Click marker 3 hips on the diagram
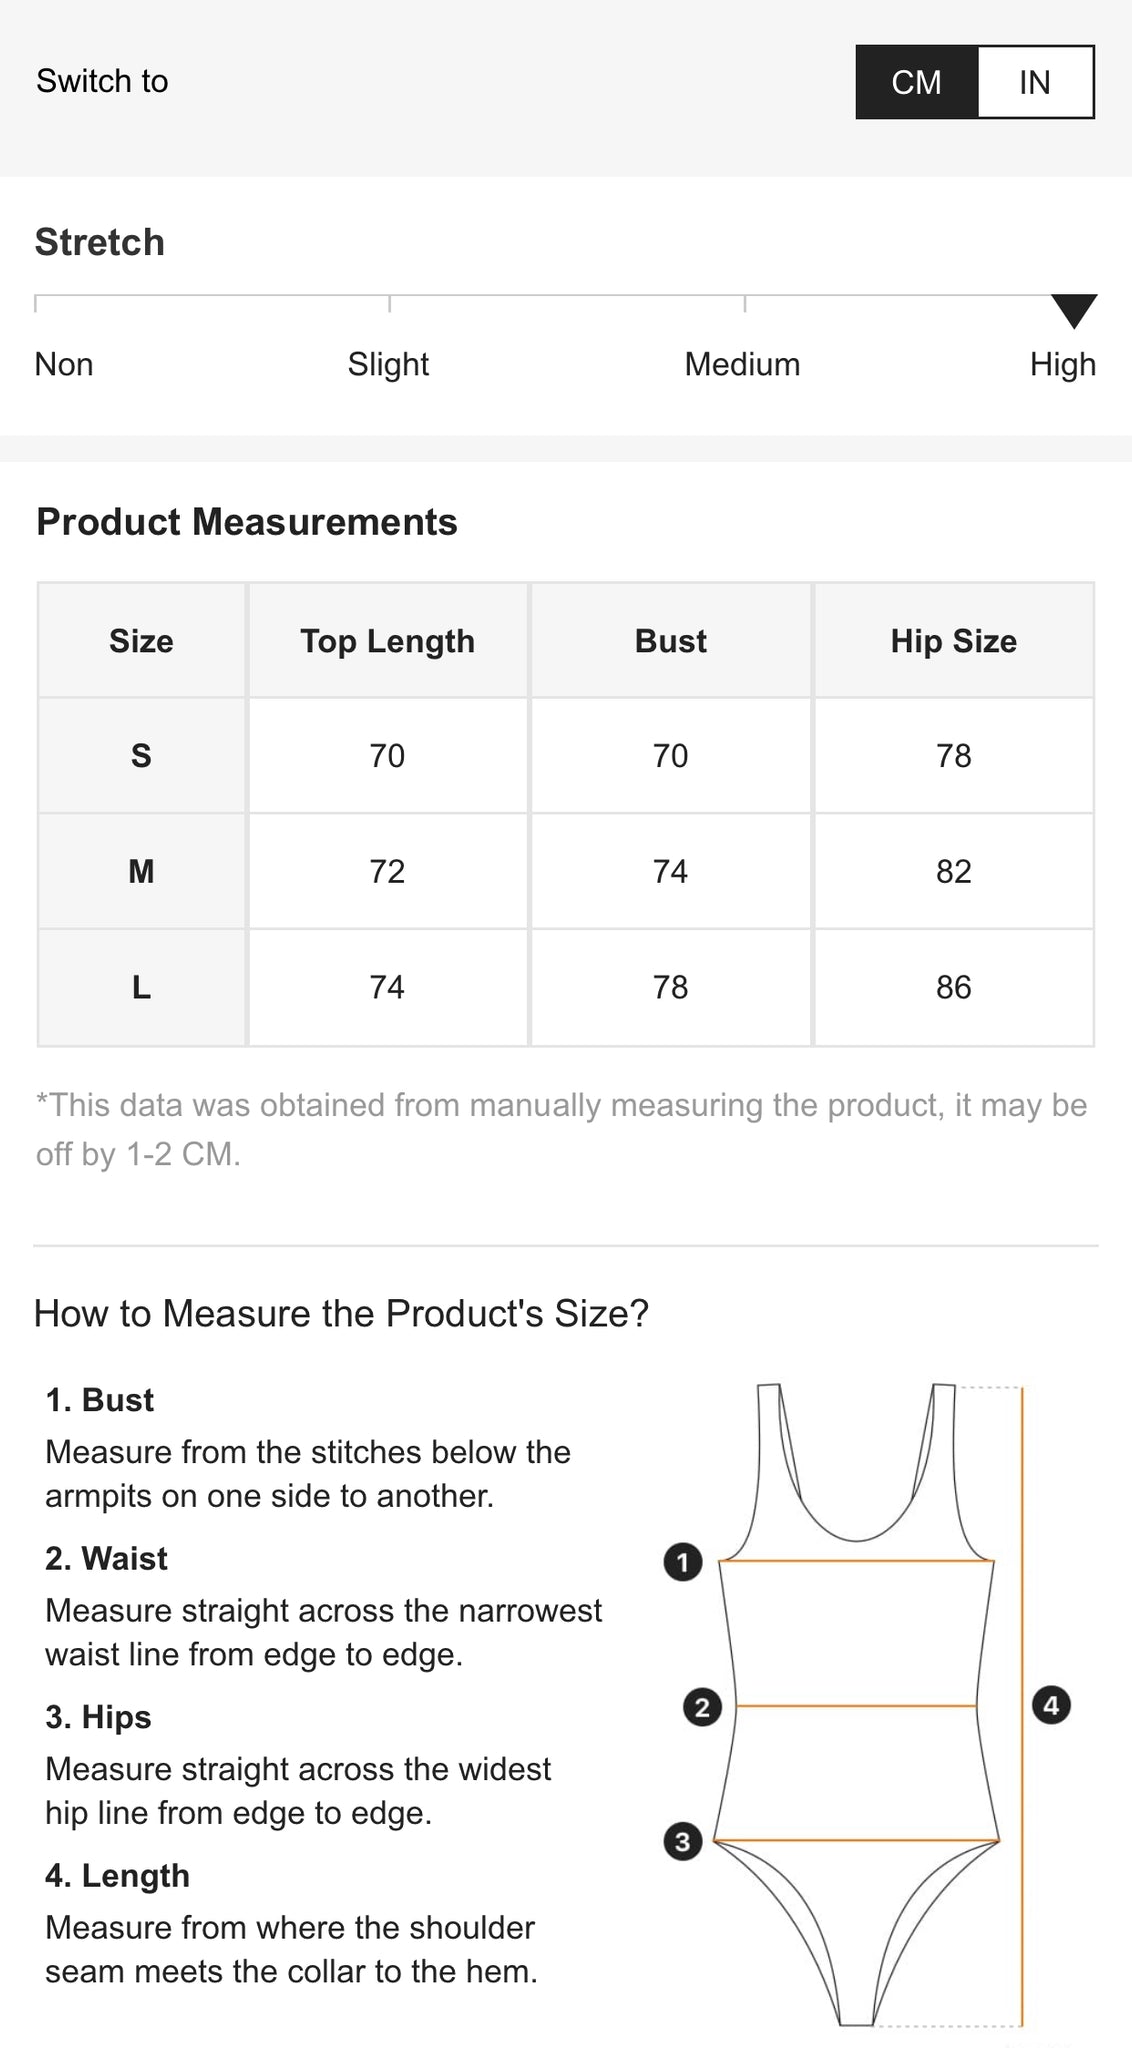The image size is (1132, 2048). coord(683,1841)
